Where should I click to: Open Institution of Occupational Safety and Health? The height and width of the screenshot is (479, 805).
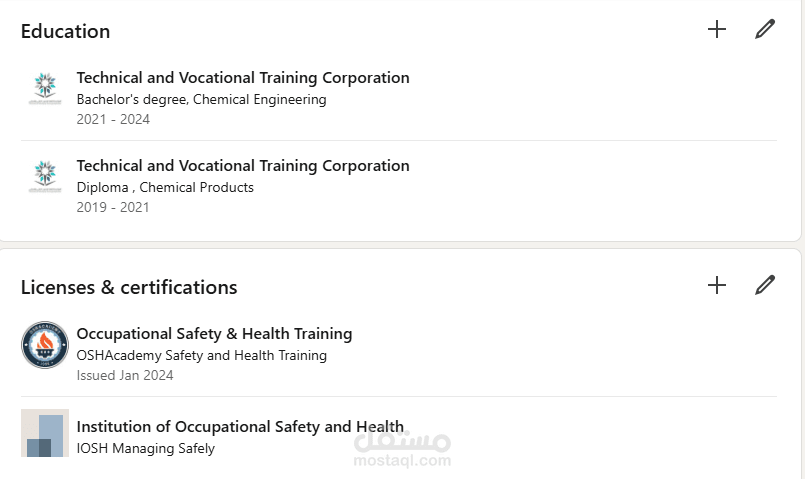coord(240,427)
